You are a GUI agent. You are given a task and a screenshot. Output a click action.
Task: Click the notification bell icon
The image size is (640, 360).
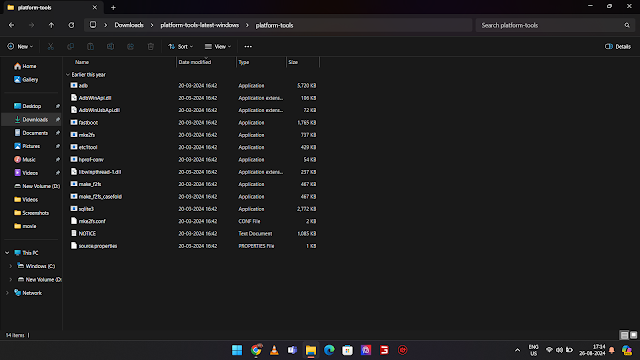coord(611,350)
